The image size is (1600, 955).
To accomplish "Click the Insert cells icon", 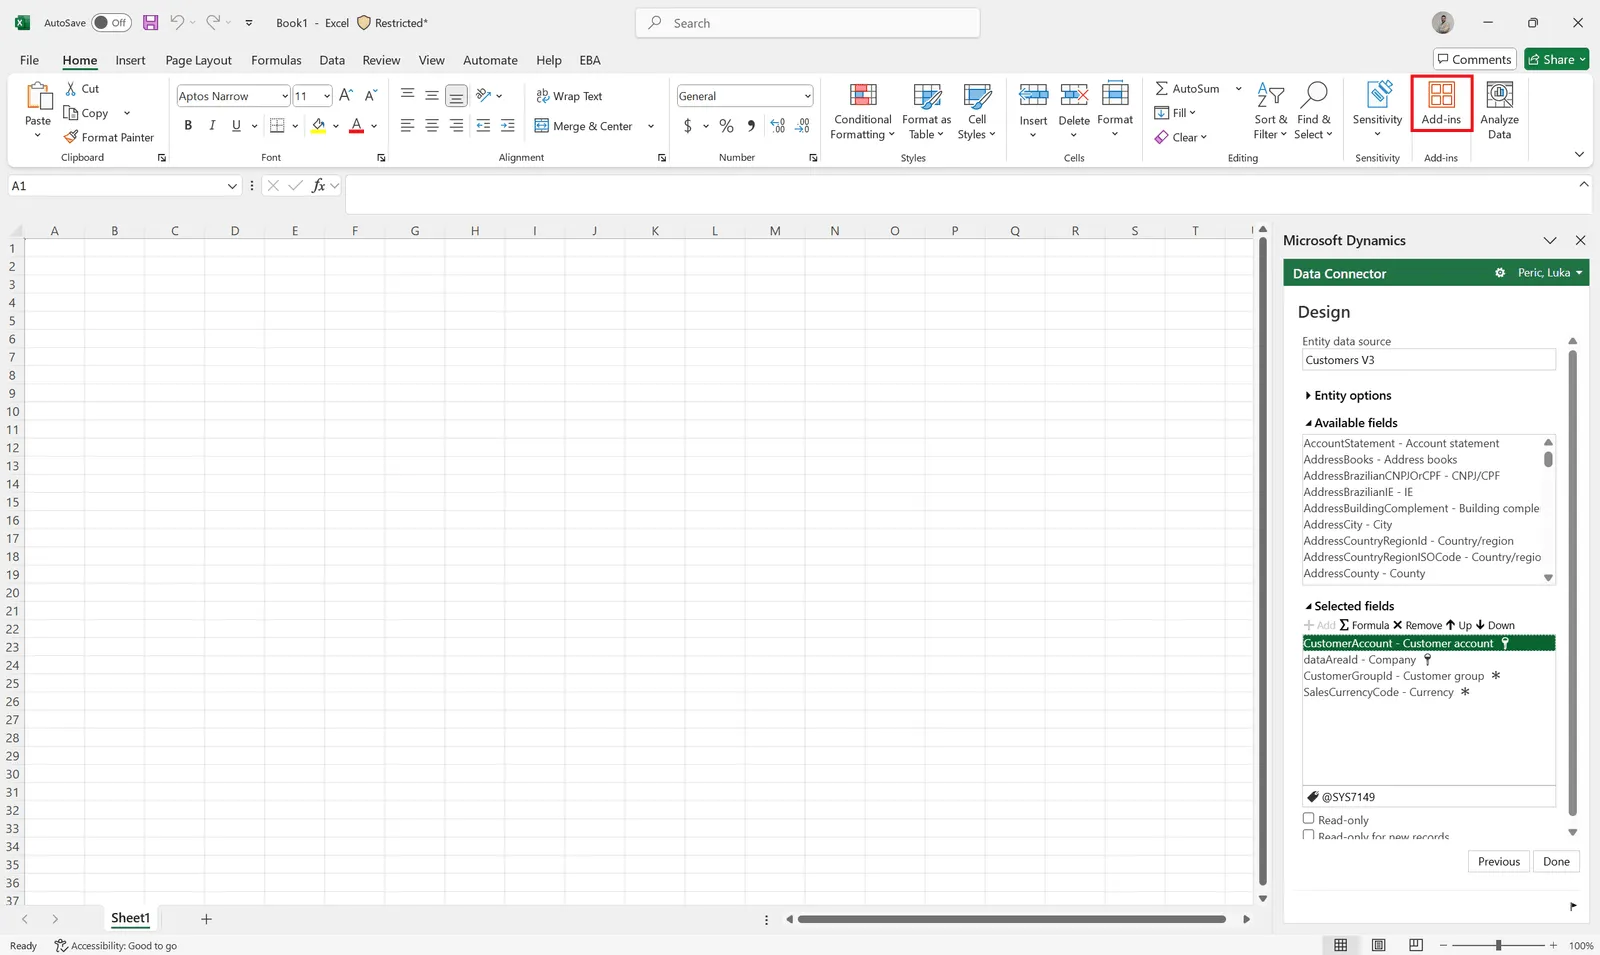I will (x=1033, y=95).
